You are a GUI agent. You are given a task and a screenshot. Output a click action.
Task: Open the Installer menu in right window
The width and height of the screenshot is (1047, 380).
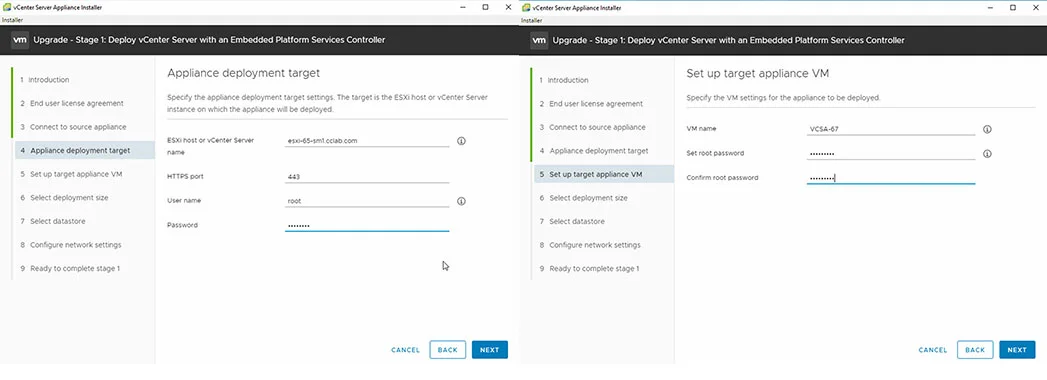tap(532, 20)
